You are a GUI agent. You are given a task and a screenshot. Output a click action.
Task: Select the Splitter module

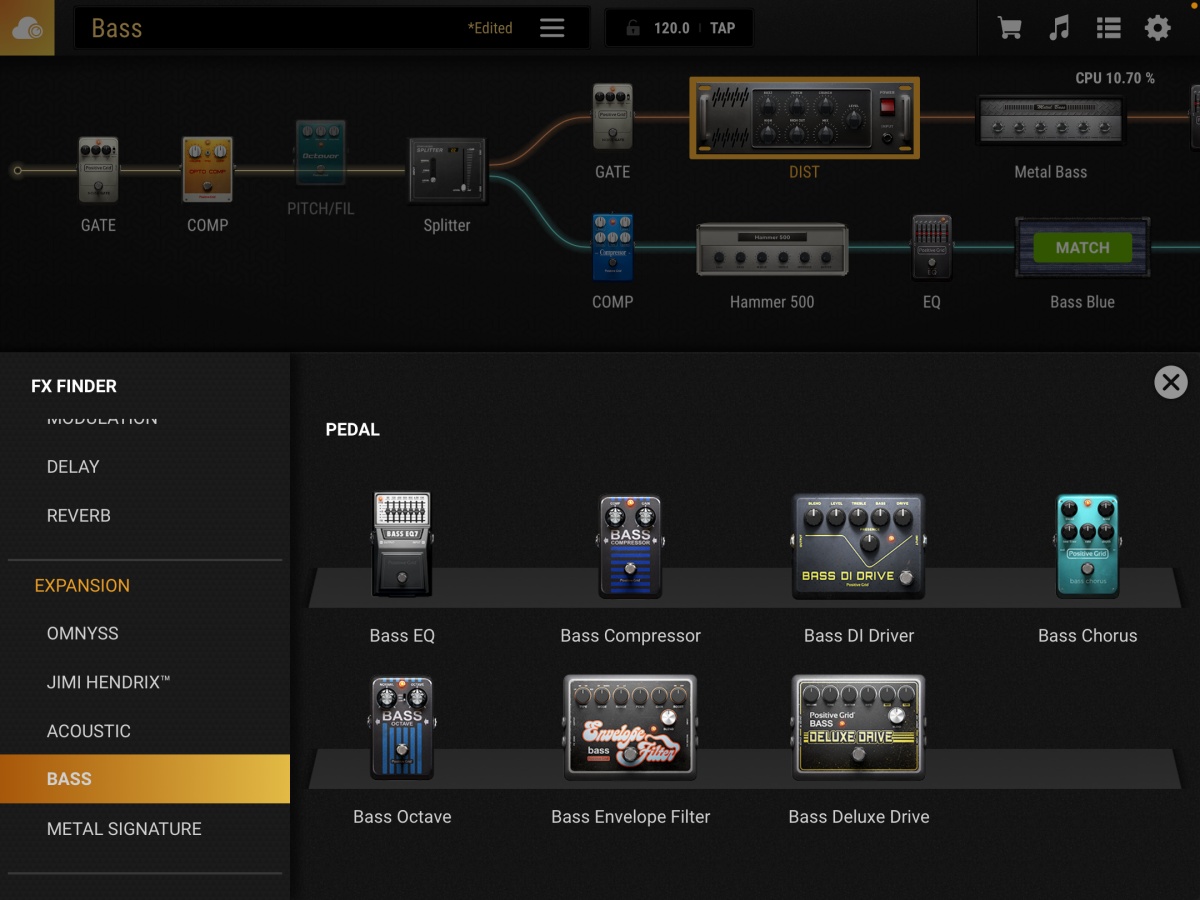pyautogui.click(x=447, y=170)
